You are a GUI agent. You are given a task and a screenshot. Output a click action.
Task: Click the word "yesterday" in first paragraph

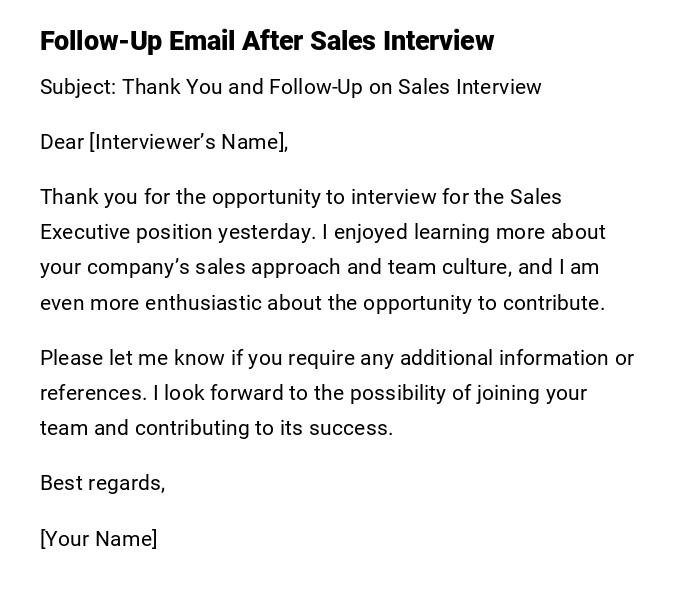(x=265, y=232)
